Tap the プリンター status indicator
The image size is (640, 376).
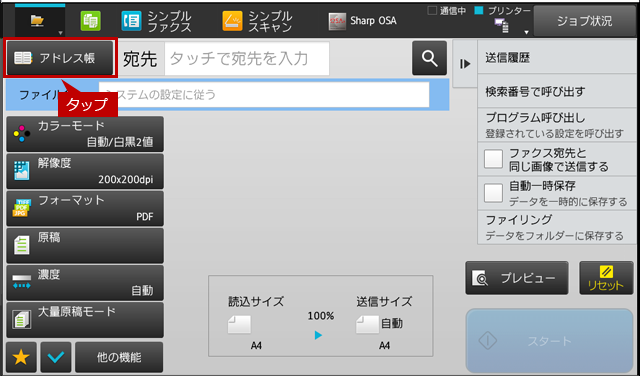tap(503, 11)
